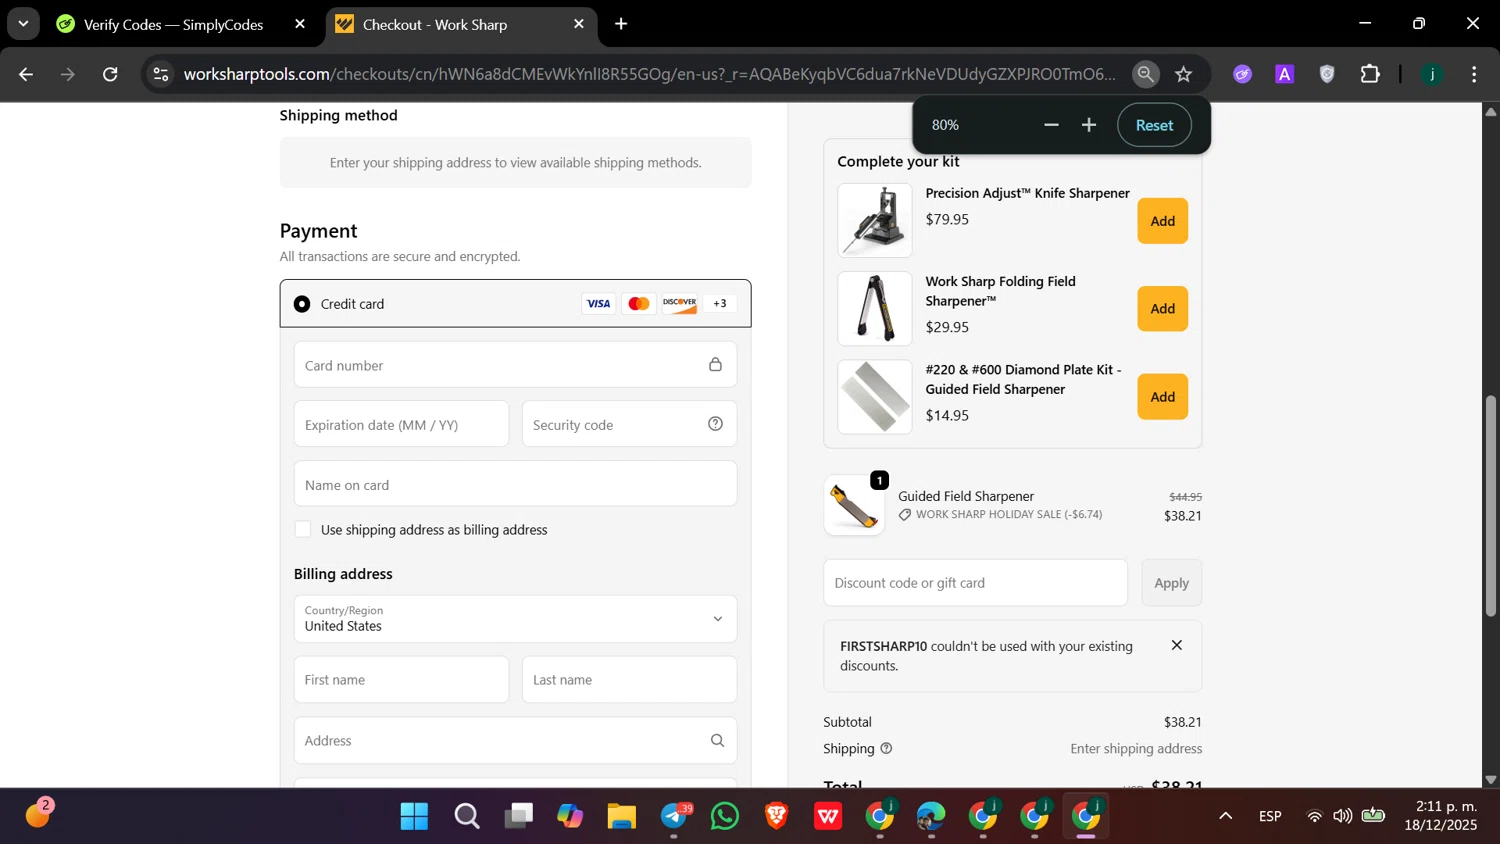Open the Extensions puzzle menu
Screen dimensions: 1500x844
(x=1370, y=74)
